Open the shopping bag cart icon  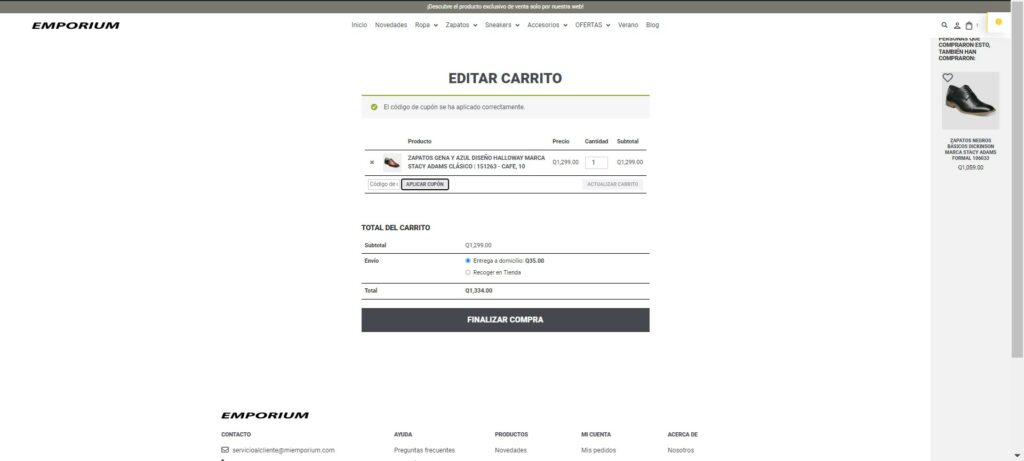point(969,25)
